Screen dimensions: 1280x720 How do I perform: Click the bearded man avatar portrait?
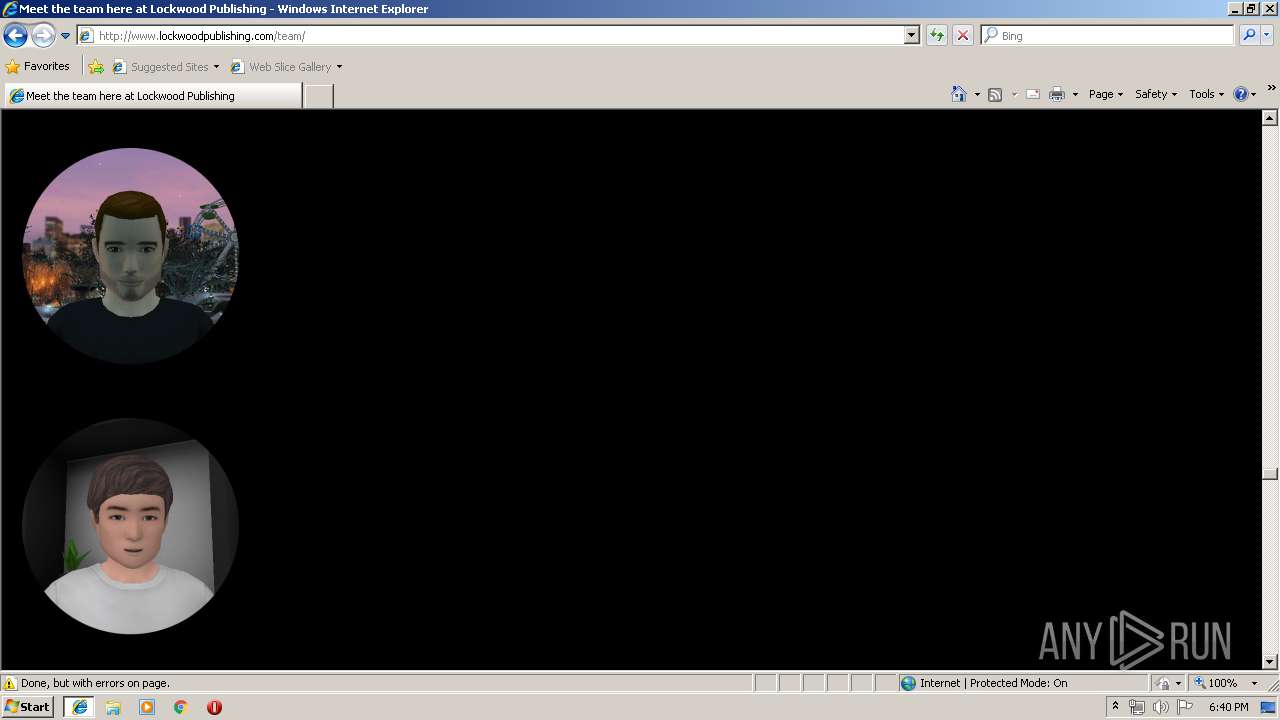coord(130,256)
